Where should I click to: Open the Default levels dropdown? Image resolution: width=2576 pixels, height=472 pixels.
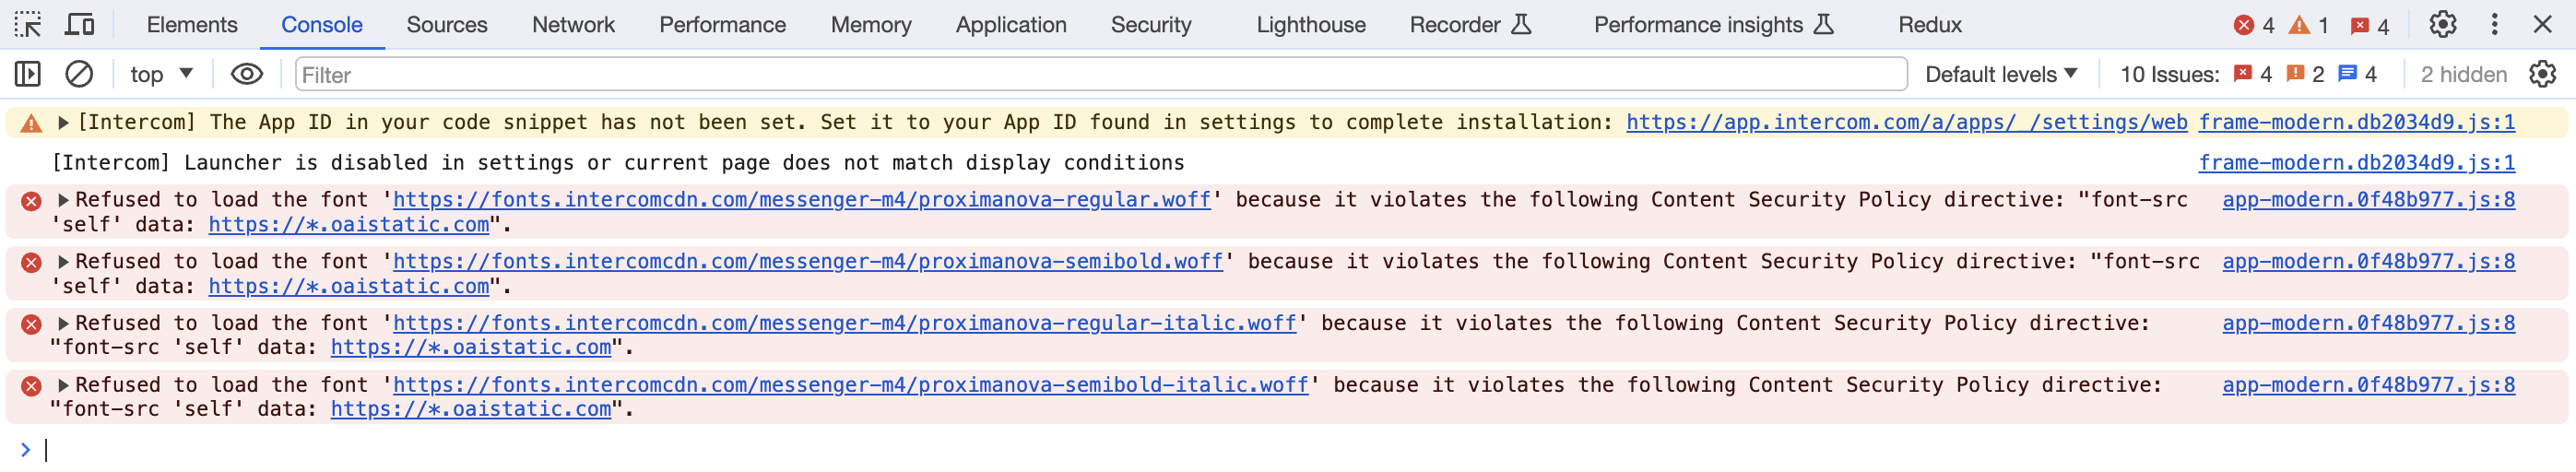click(x=2002, y=74)
